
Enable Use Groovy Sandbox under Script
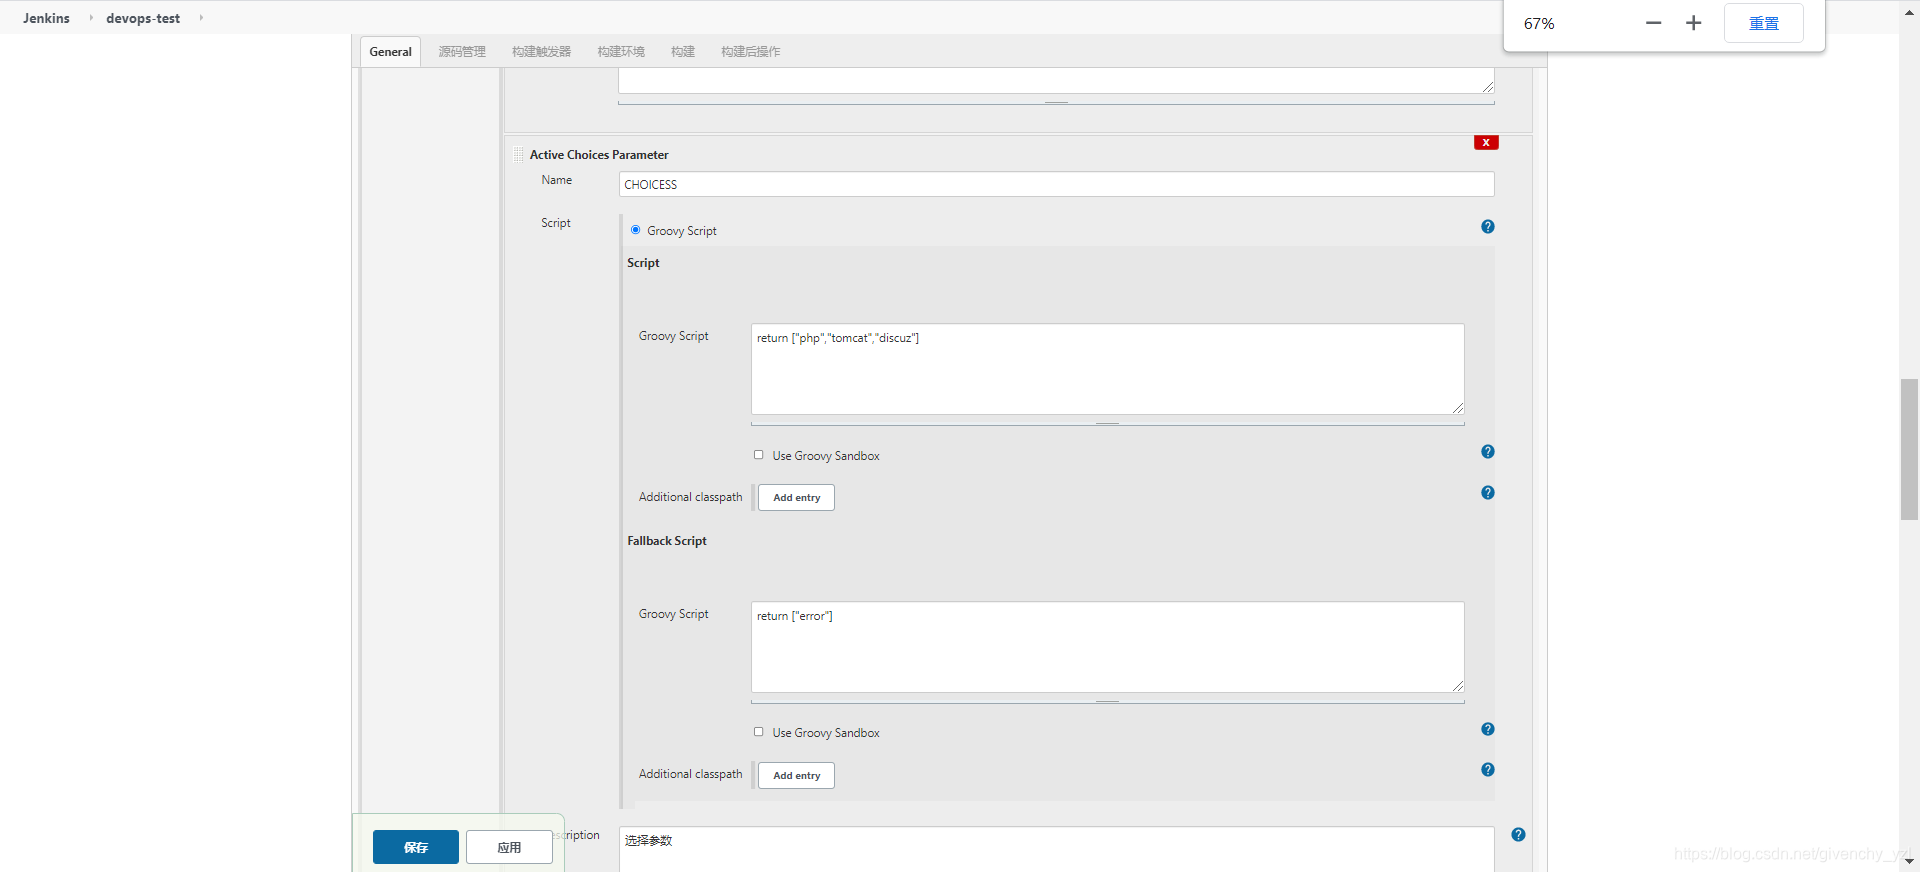point(758,455)
